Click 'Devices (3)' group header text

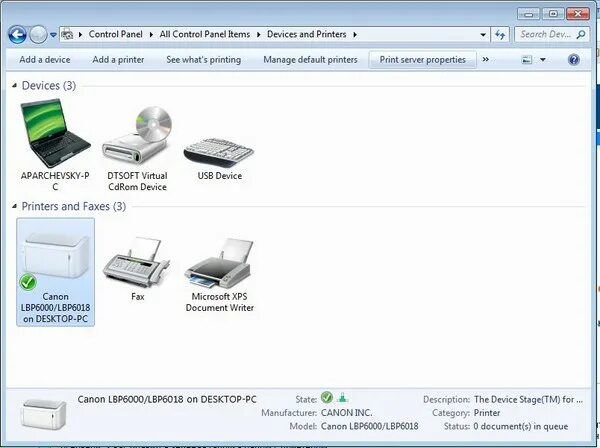pyautogui.click(x=49, y=85)
